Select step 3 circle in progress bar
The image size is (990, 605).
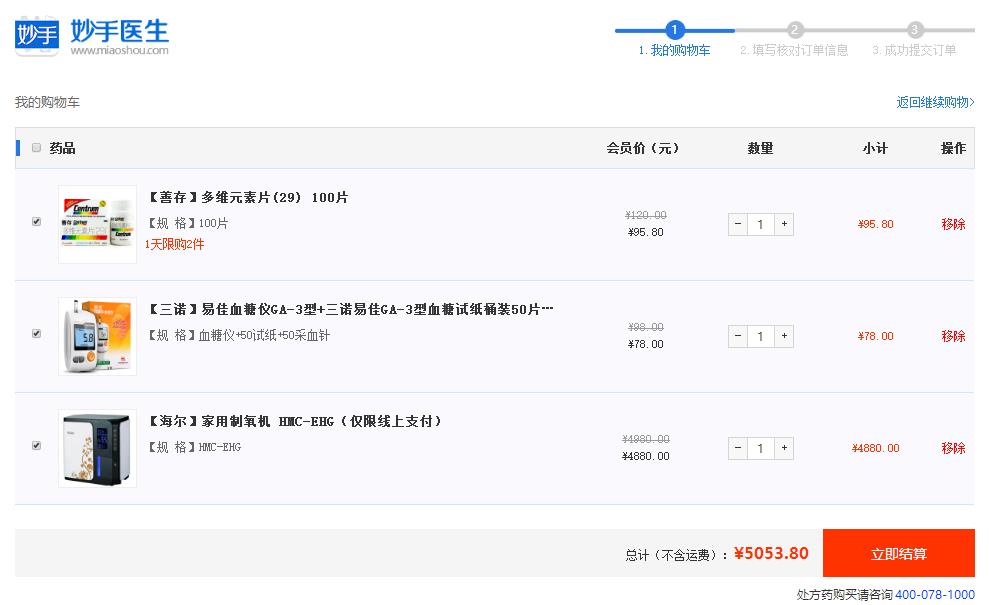pyautogui.click(x=914, y=30)
